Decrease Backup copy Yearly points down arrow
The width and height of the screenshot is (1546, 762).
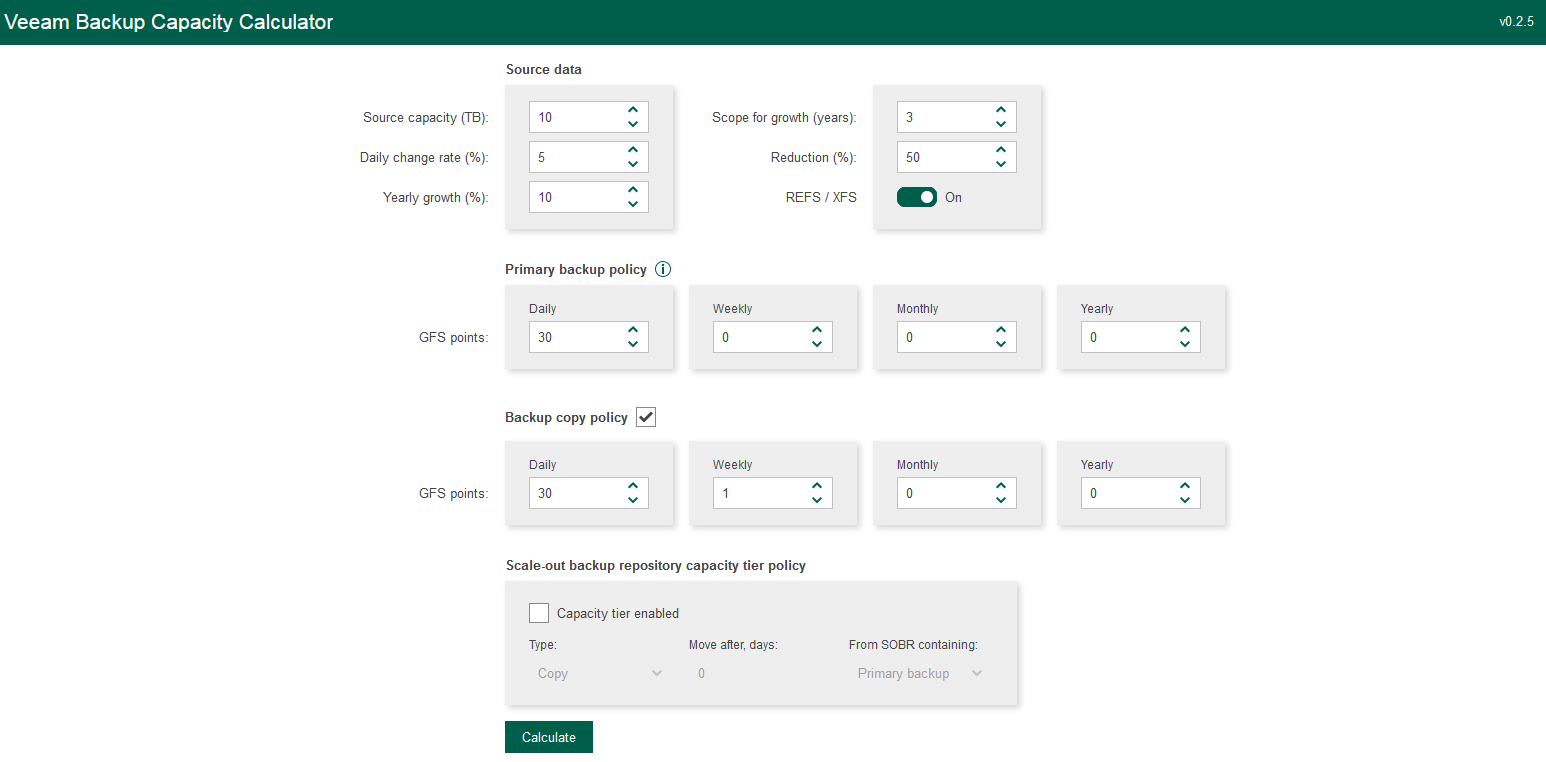click(1185, 500)
